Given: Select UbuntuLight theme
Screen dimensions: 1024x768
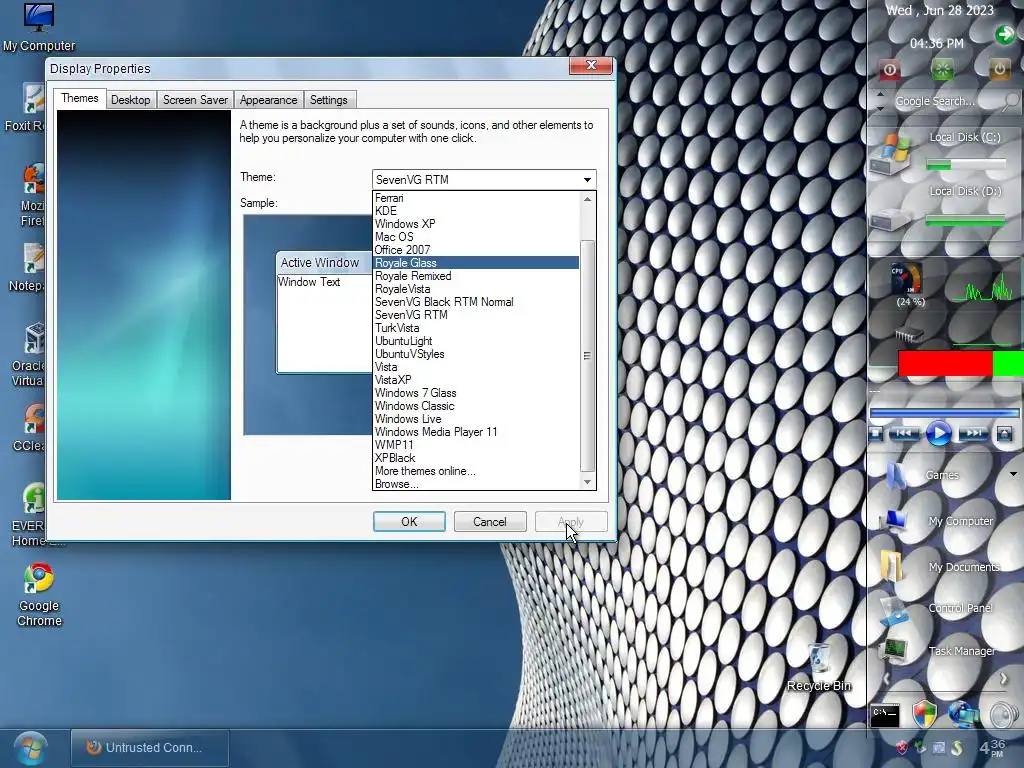Looking at the screenshot, I should 476,341.
